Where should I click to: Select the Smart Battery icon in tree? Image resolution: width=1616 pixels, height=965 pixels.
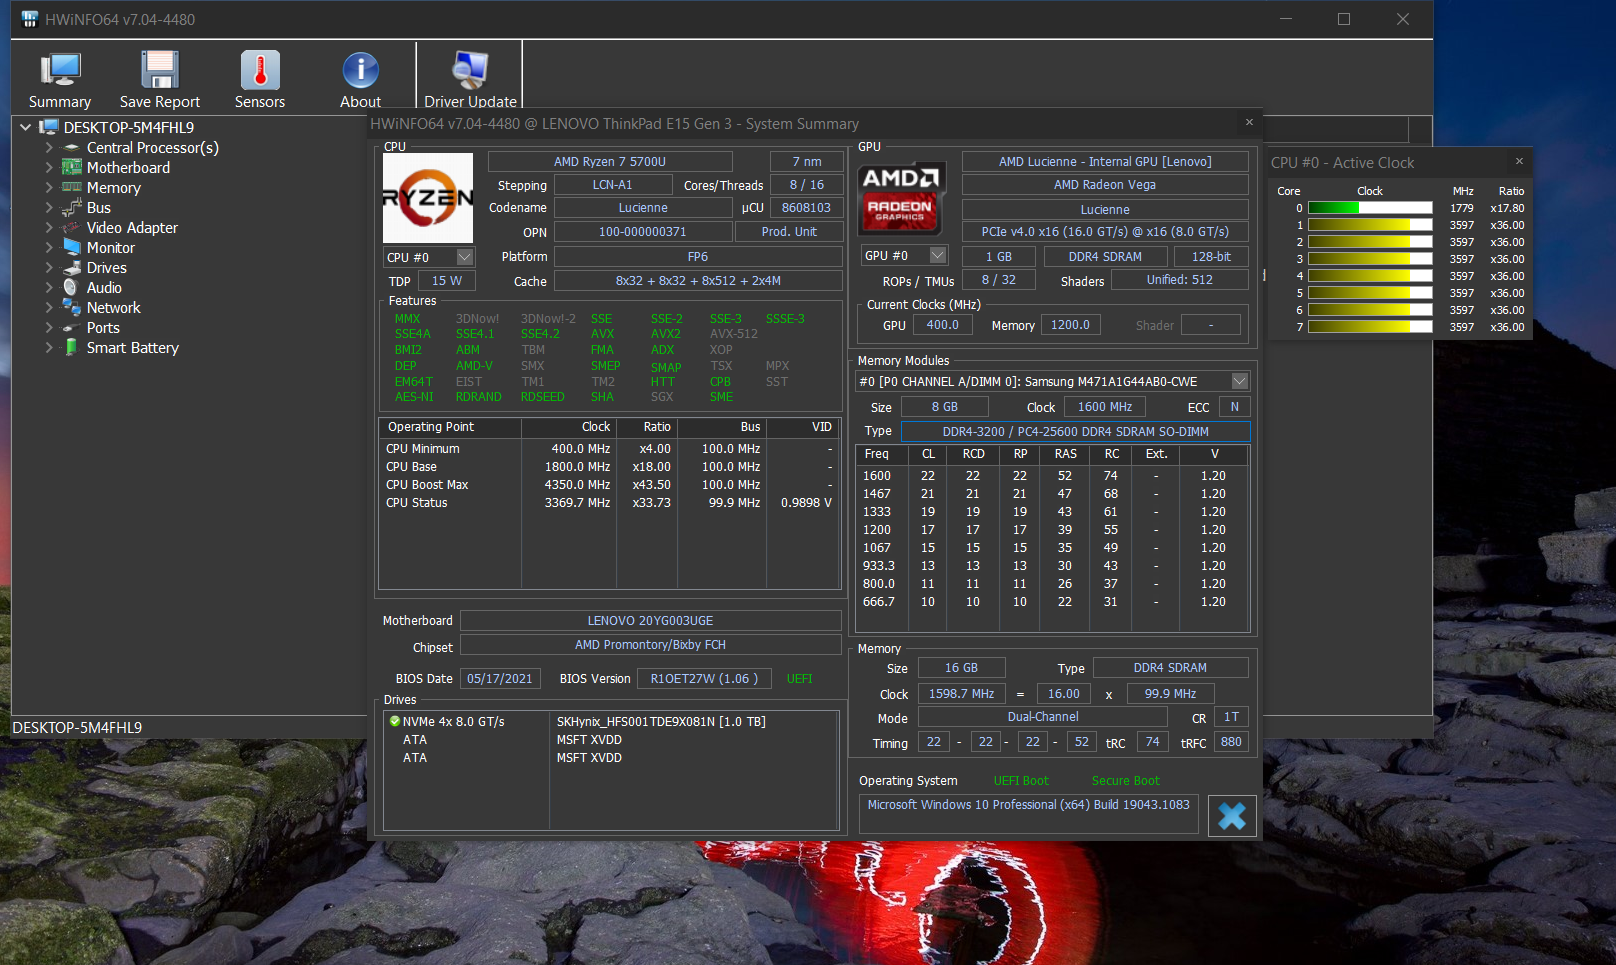pos(71,347)
